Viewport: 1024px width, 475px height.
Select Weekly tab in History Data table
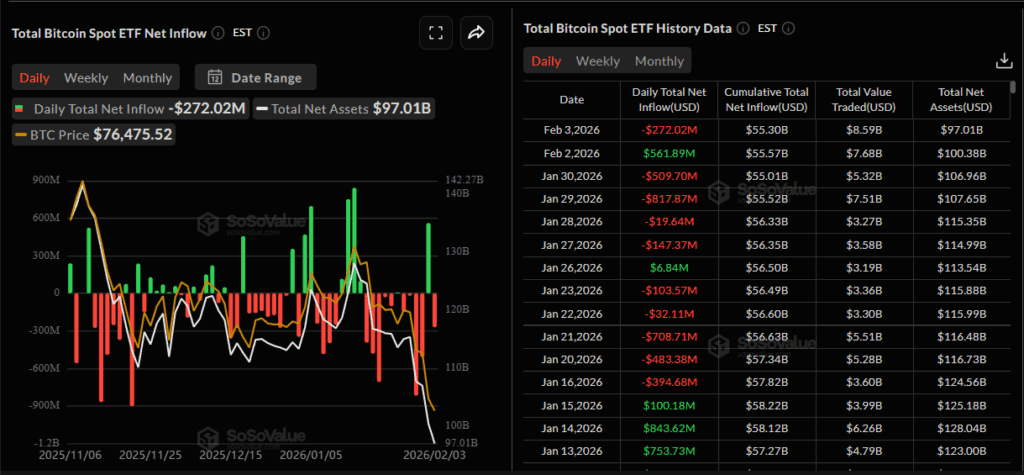[x=597, y=61]
